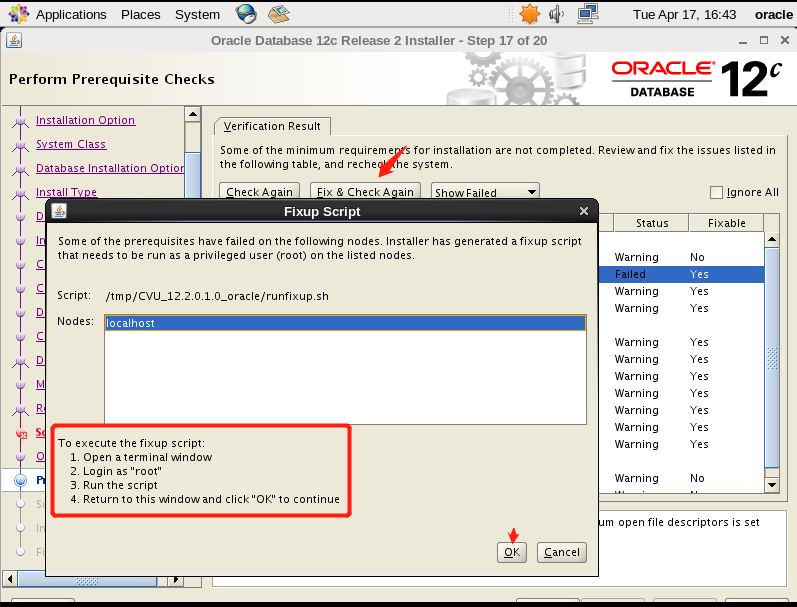Click the System Class step bullet icon
797x607 pixels.
pos(20,145)
